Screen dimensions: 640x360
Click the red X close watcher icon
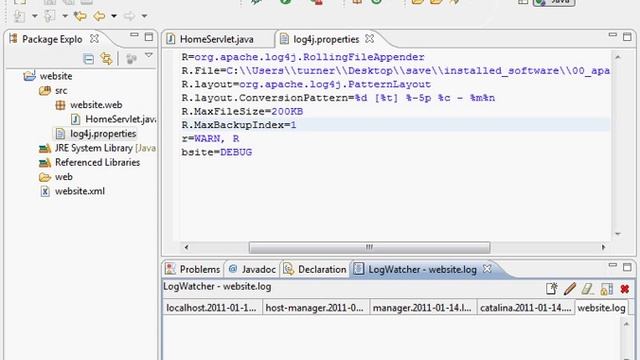(x=624, y=289)
